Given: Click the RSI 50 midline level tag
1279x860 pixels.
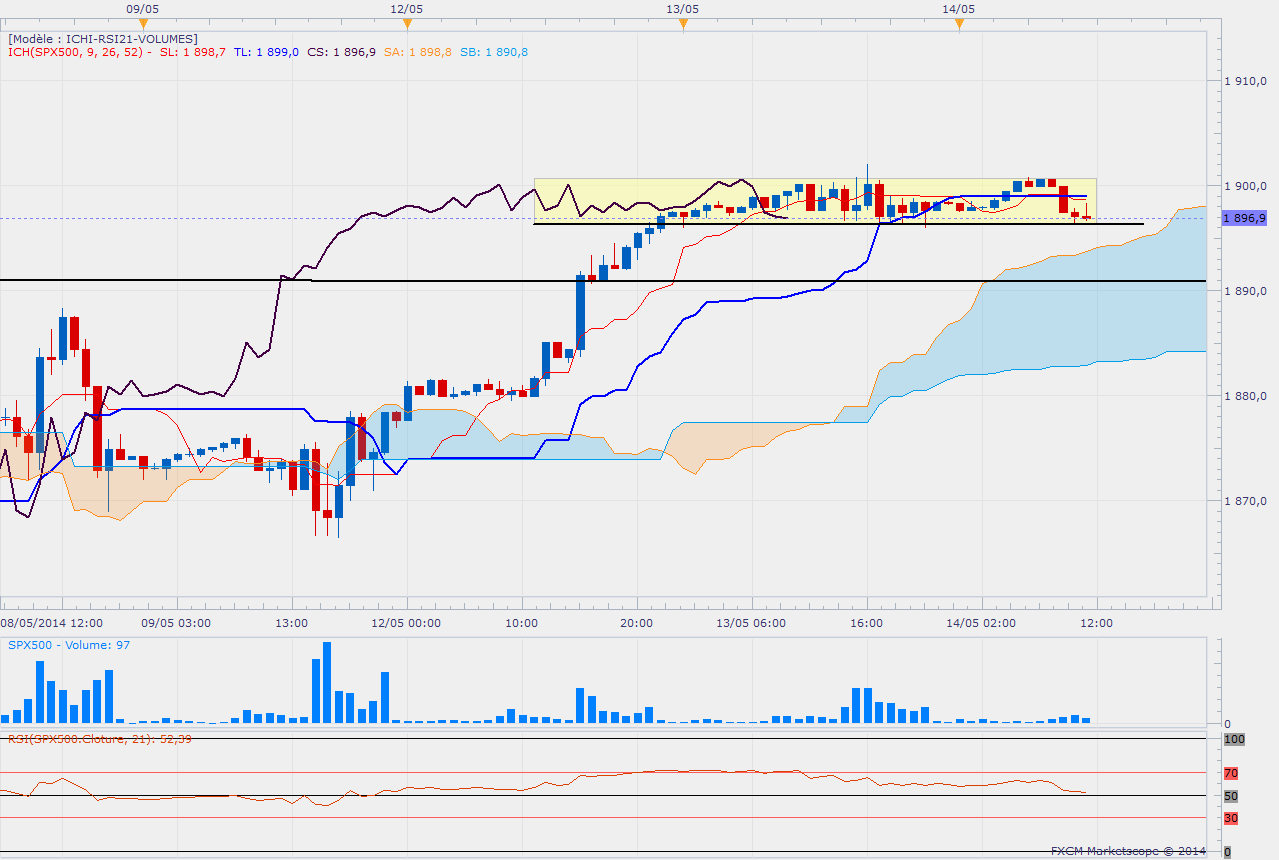Looking at the screenshot, I should 1231,796.
